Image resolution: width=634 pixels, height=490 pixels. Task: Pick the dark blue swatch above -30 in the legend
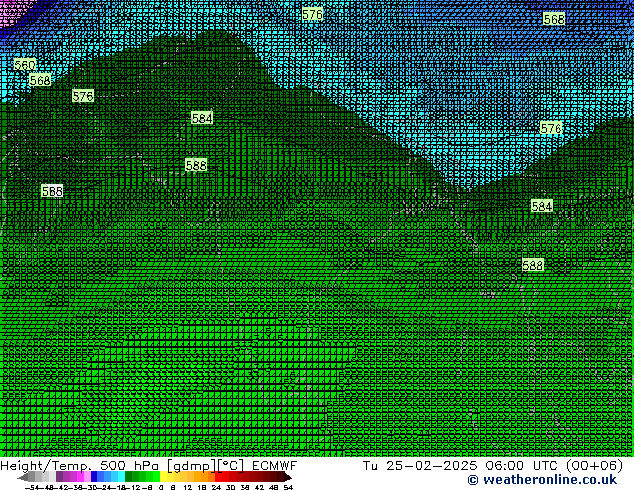(94, 477)
